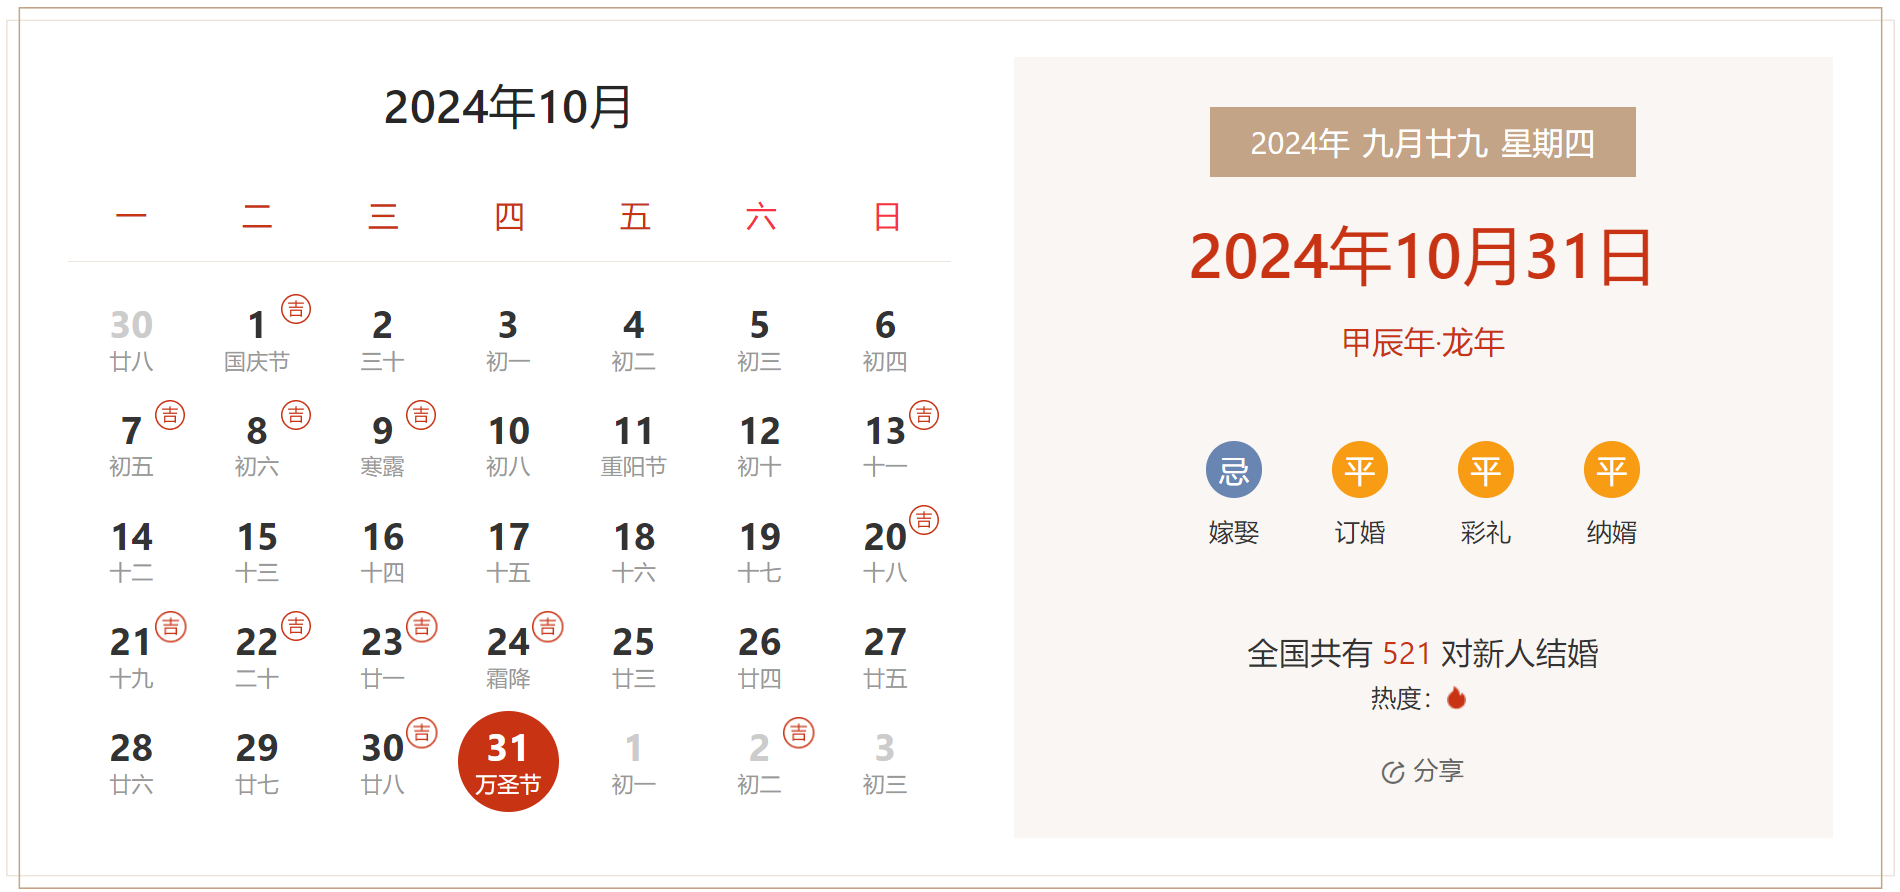
Task: Click the 甲辰年·龙年 text
Action: point(1422,342)
